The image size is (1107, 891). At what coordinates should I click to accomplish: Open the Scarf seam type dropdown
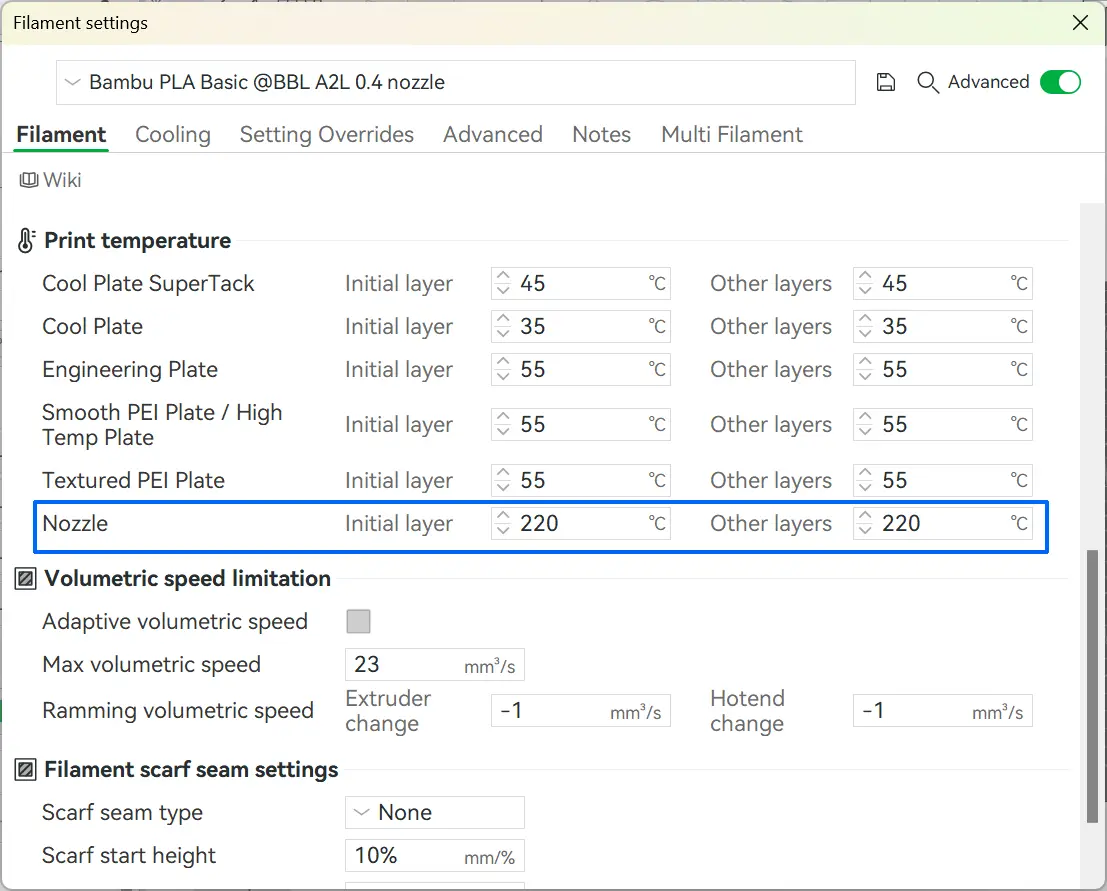[x=435, y=813]
